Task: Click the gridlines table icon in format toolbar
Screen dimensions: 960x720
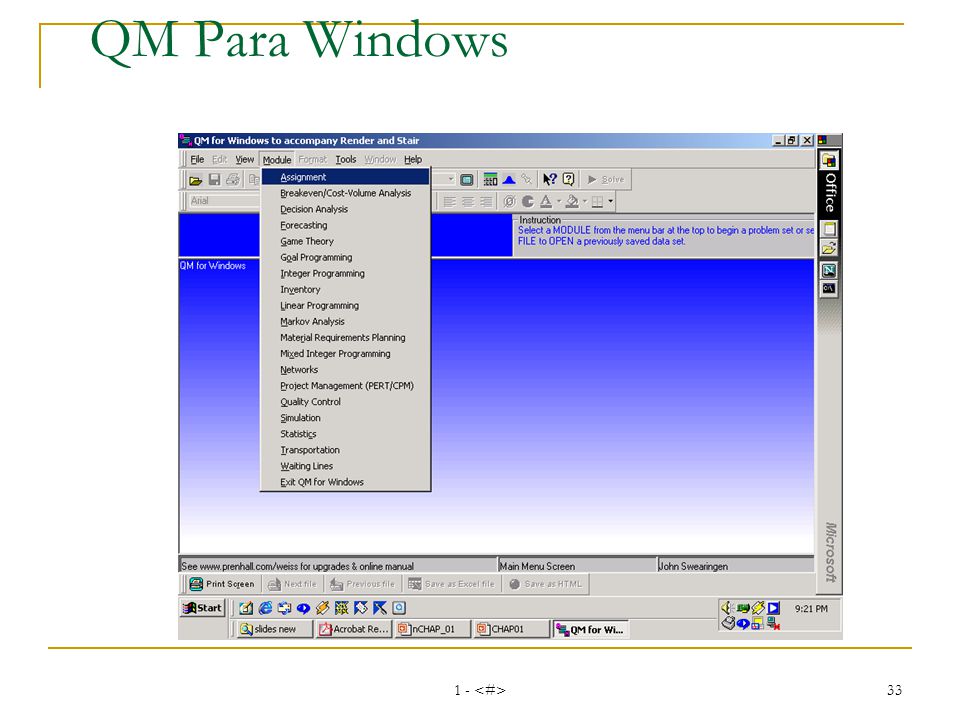Action: [598, 201]
